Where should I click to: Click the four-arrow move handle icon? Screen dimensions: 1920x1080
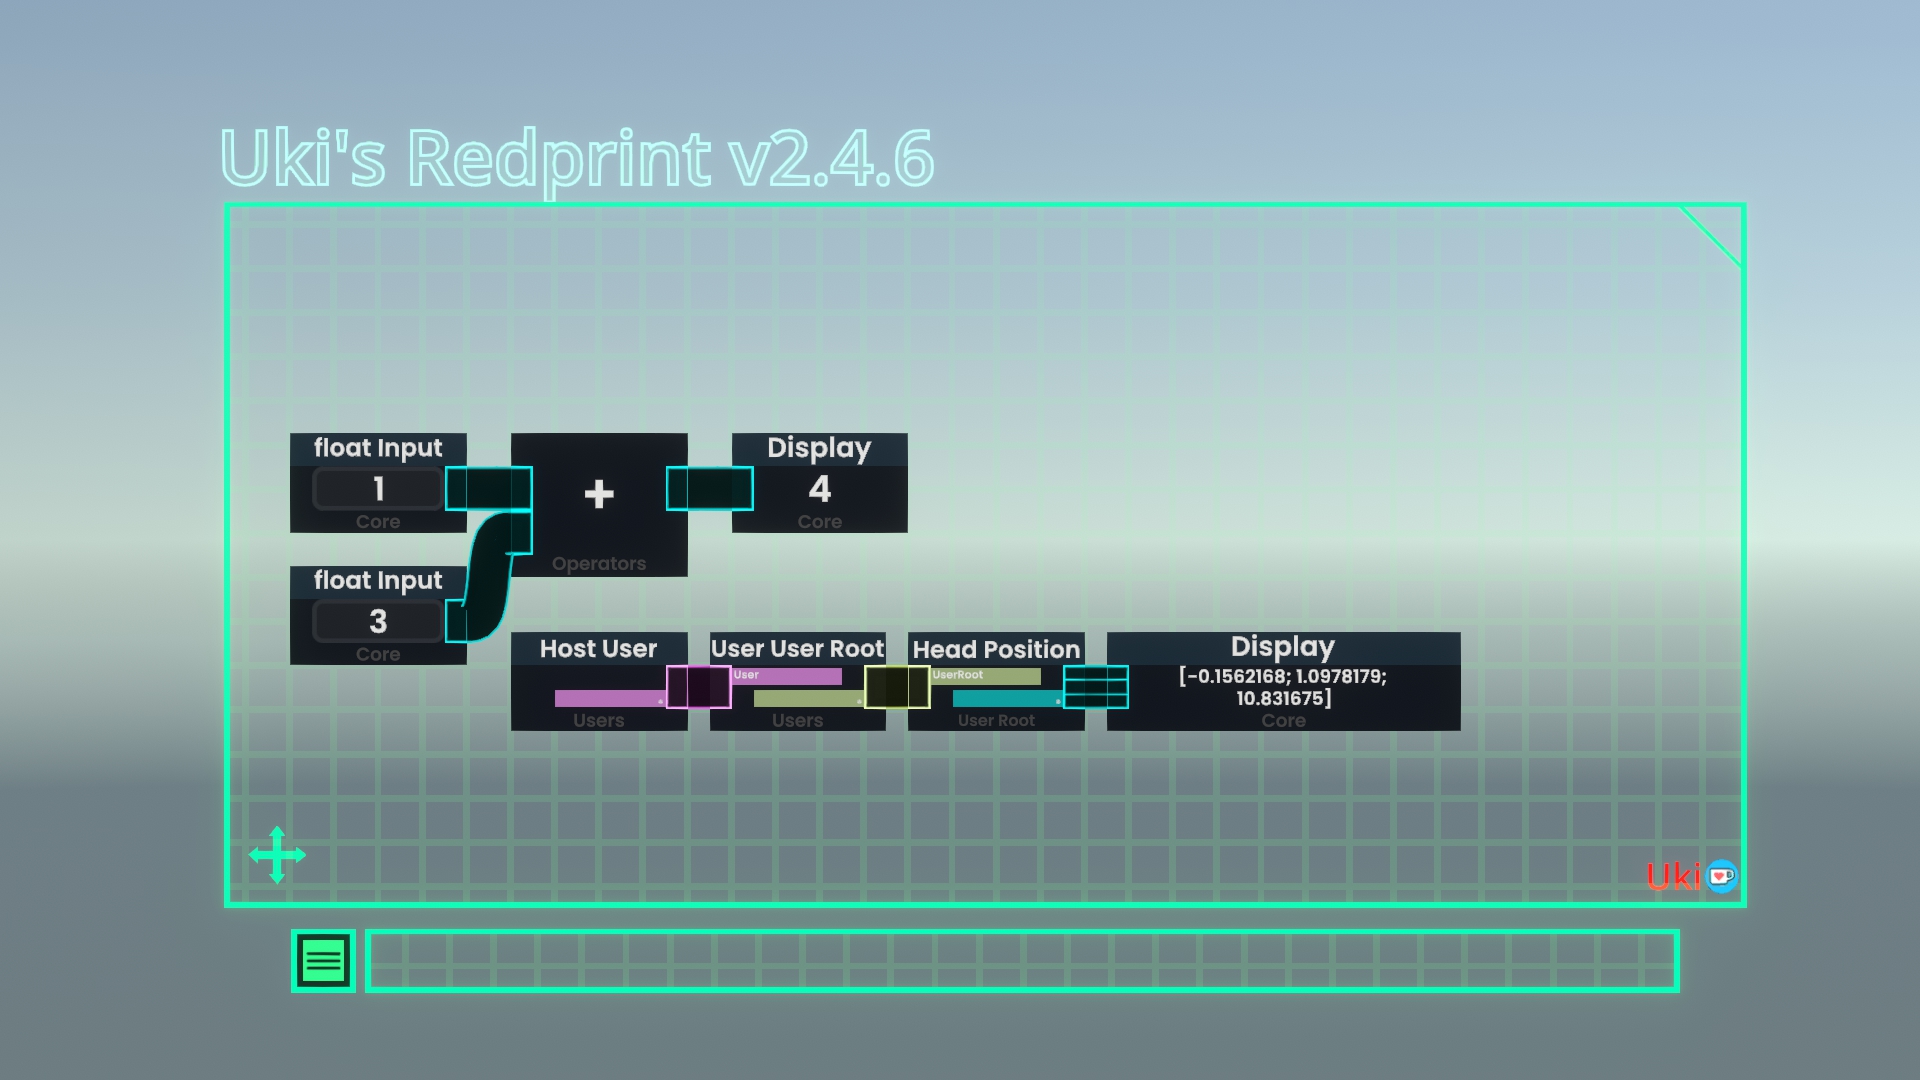[x=277, y=855]
